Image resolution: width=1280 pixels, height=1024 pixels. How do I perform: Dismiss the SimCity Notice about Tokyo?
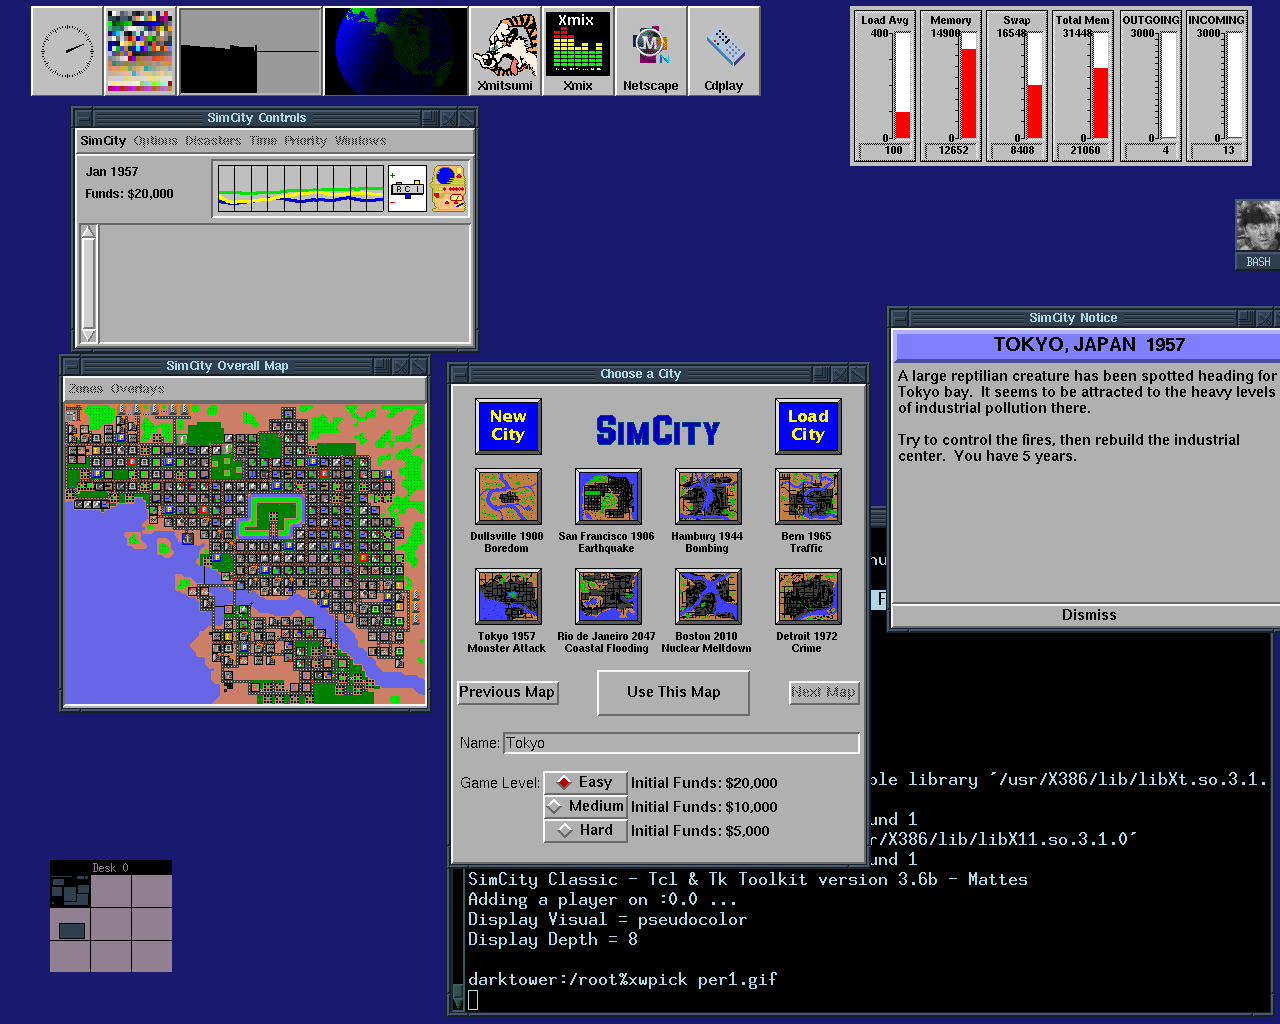1088,615
